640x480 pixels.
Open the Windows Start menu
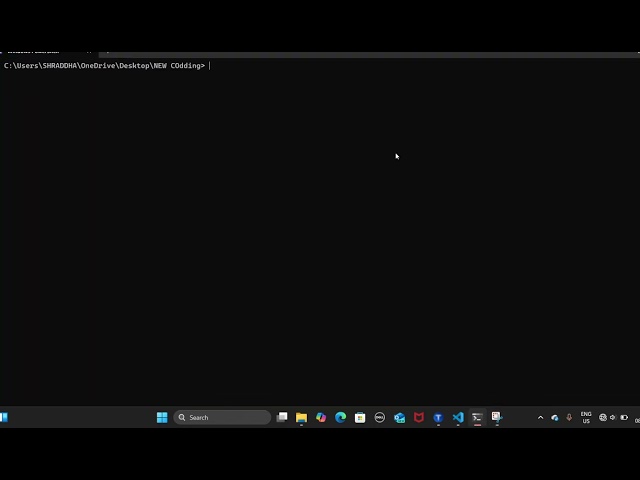162,417
